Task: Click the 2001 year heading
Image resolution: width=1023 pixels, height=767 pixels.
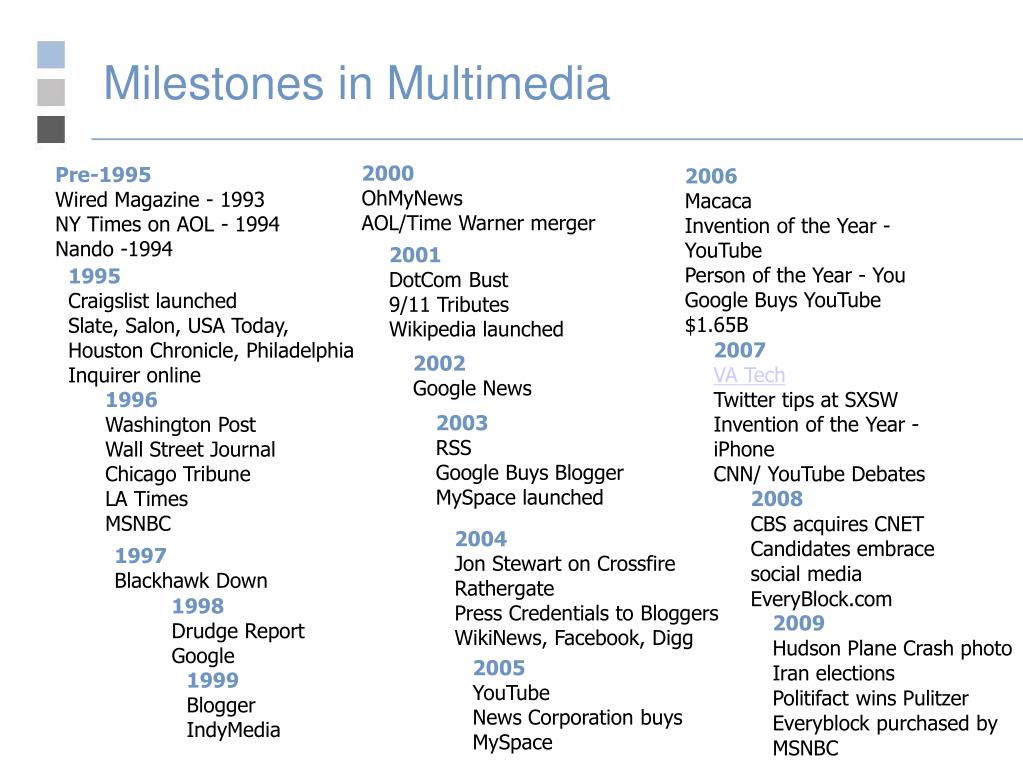Action: pyautogui.click(x=415, y=254)
